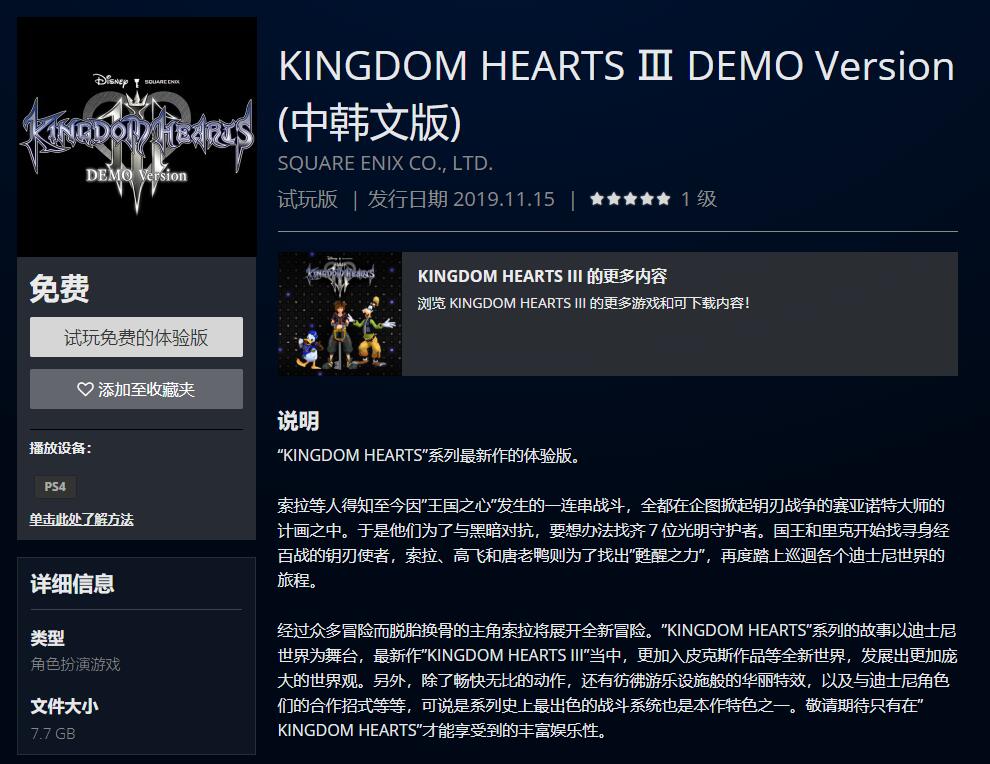The height and width of the screenshot is (764, 990).
Task: Click the 详细信息 section heading
Action: click(72, 583)
